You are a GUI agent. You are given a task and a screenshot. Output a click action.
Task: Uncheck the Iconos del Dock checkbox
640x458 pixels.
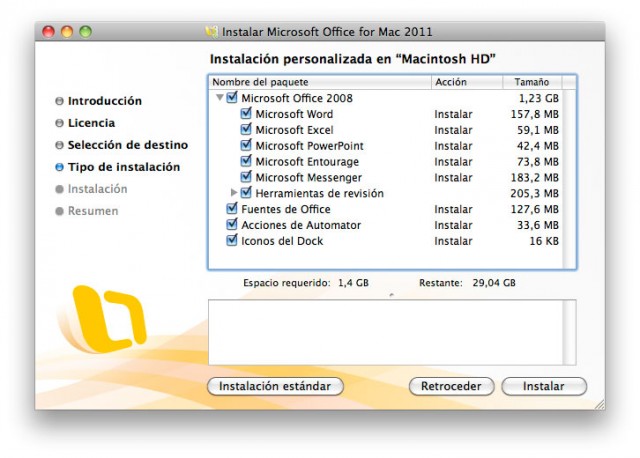coord(232,240)
